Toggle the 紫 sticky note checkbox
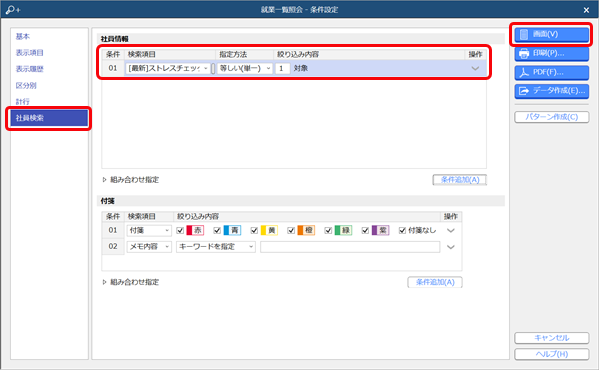The image size is (599, 370). pyautogui.click(x=365, y=231)
